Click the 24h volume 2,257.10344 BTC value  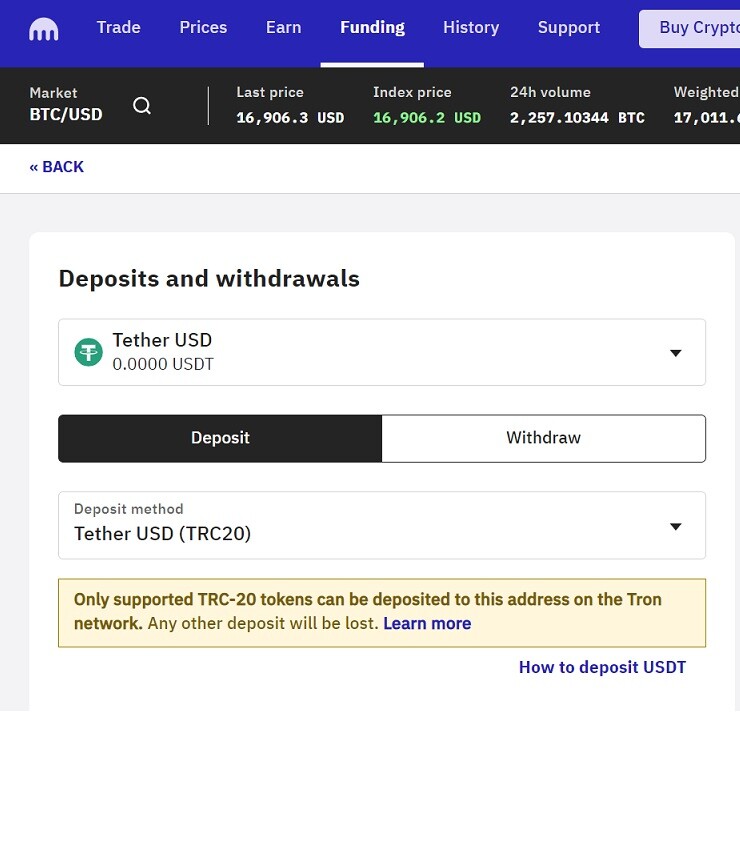pyautogui.click(x=577, y=117)
